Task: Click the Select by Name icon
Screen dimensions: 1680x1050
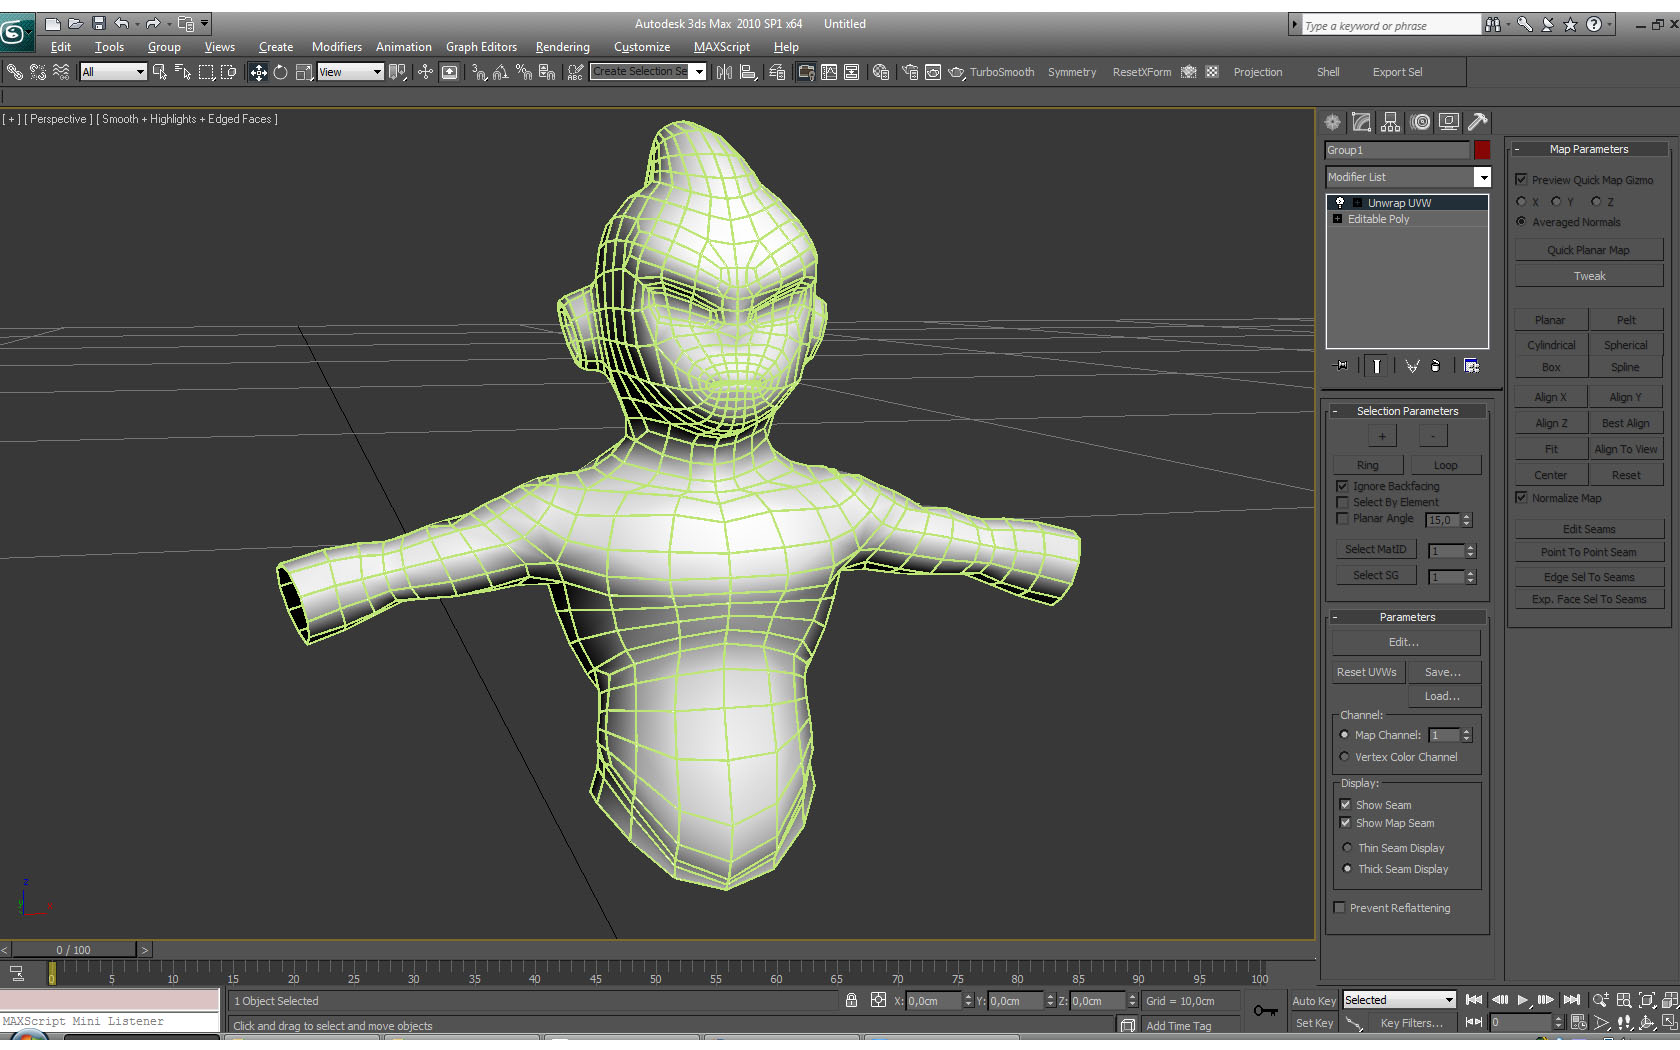Action: 181,72
